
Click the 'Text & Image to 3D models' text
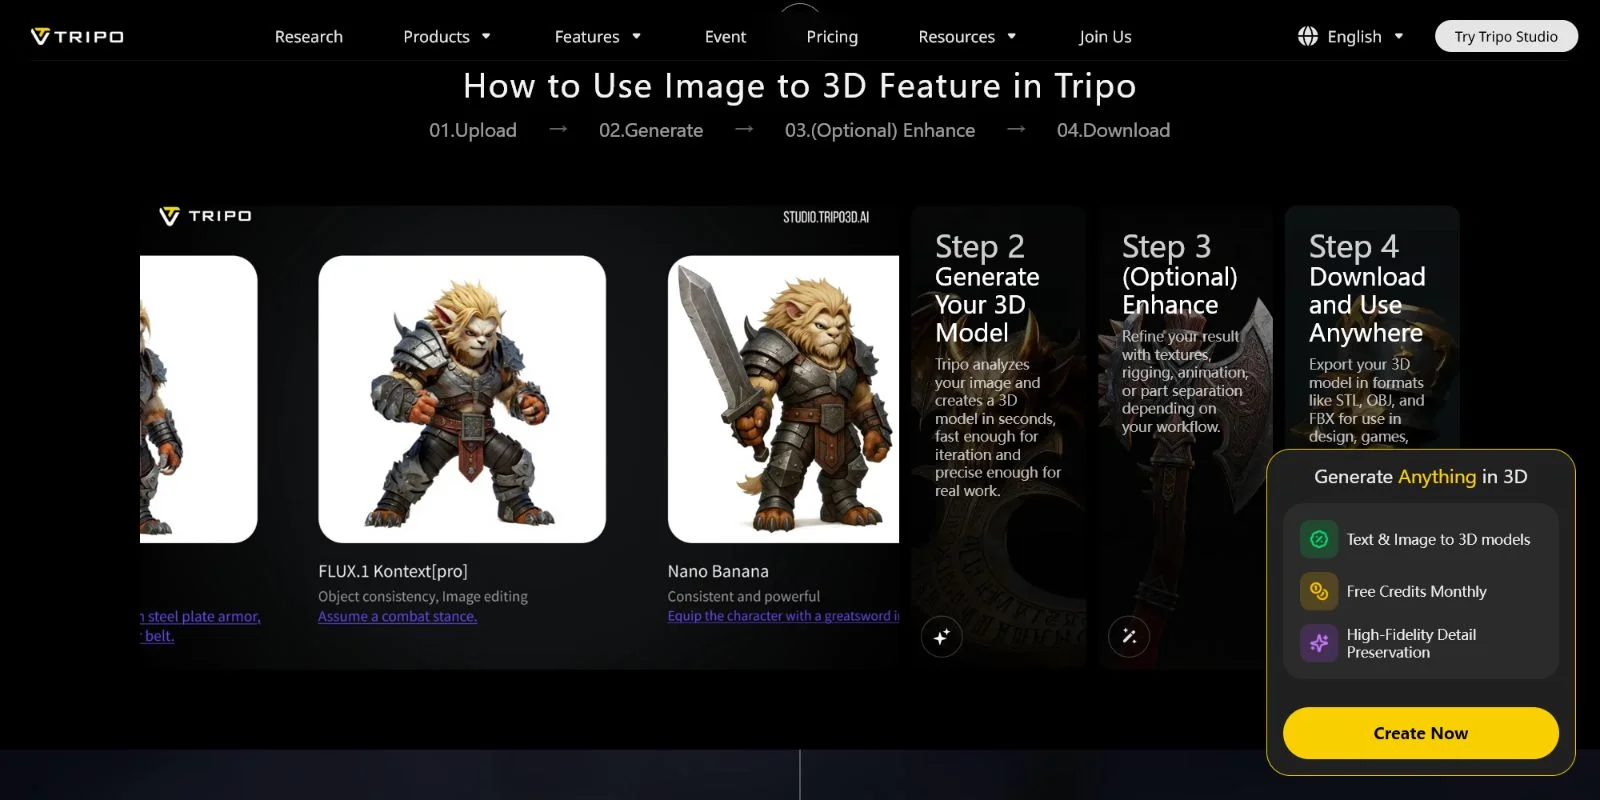pyautogui.click(x=1438, y=539)
